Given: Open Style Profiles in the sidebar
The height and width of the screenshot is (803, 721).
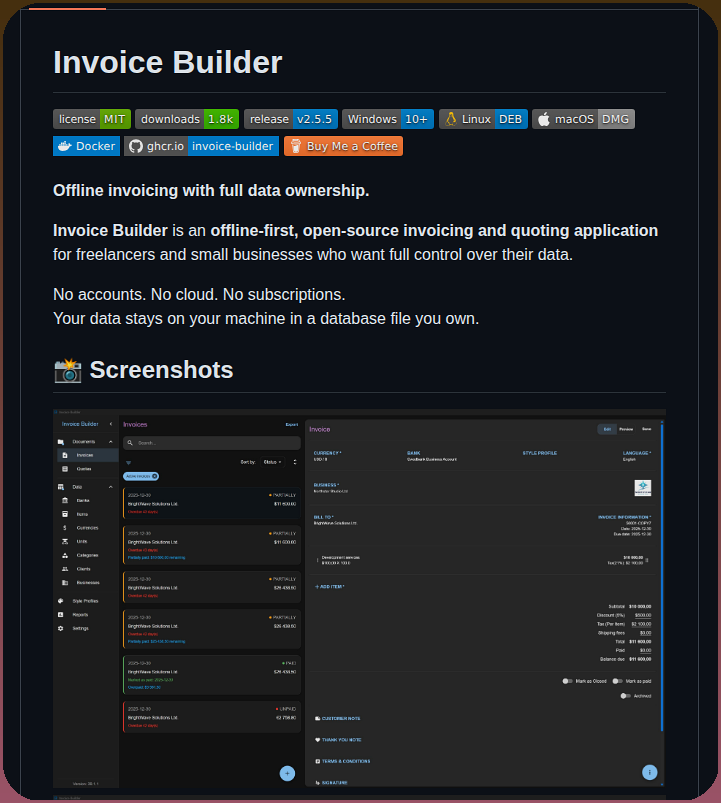Looking at the screenshot, I should tap(85, 601).
